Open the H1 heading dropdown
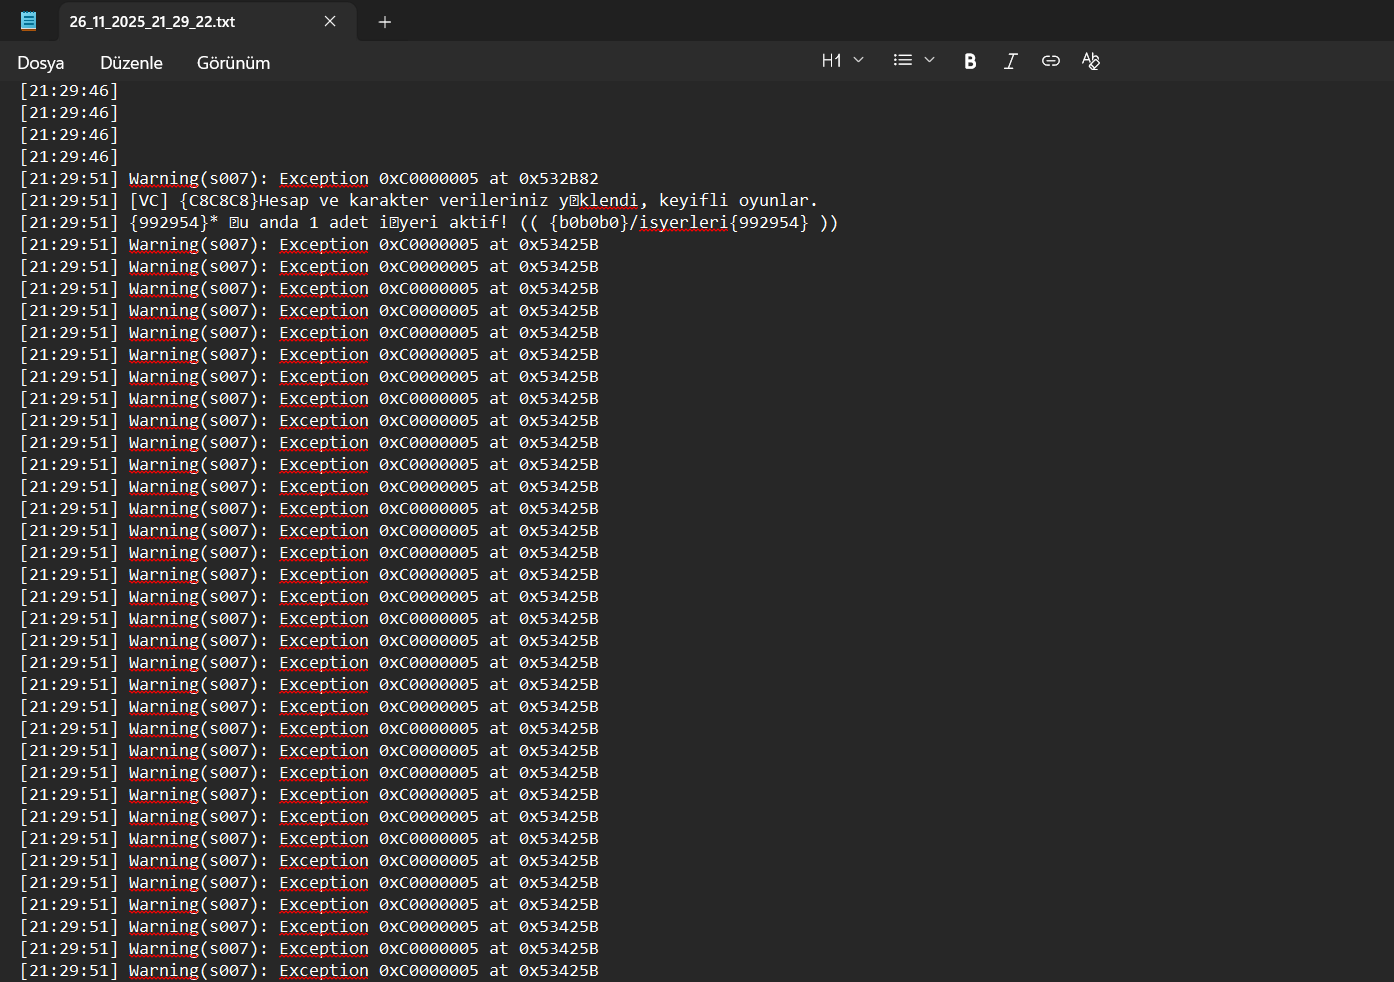 point(842,61)
